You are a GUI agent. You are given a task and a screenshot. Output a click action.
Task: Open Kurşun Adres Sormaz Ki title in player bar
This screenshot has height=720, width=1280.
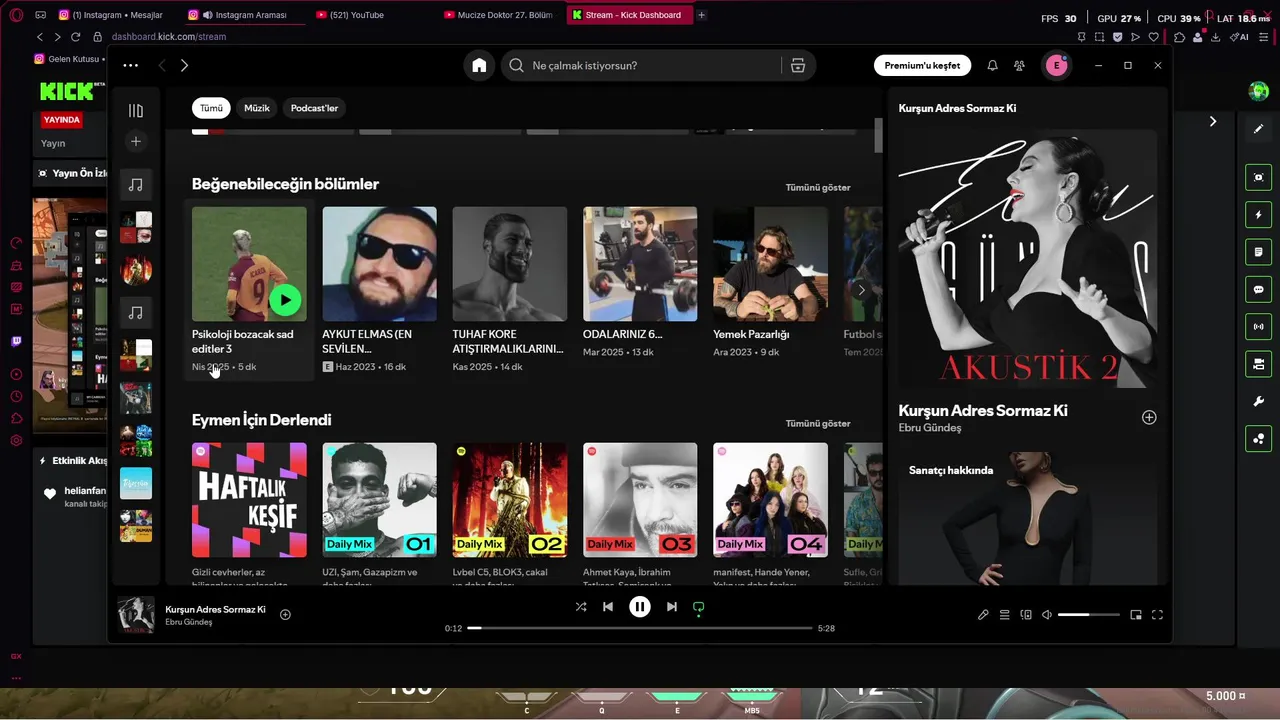coord(215,609)
